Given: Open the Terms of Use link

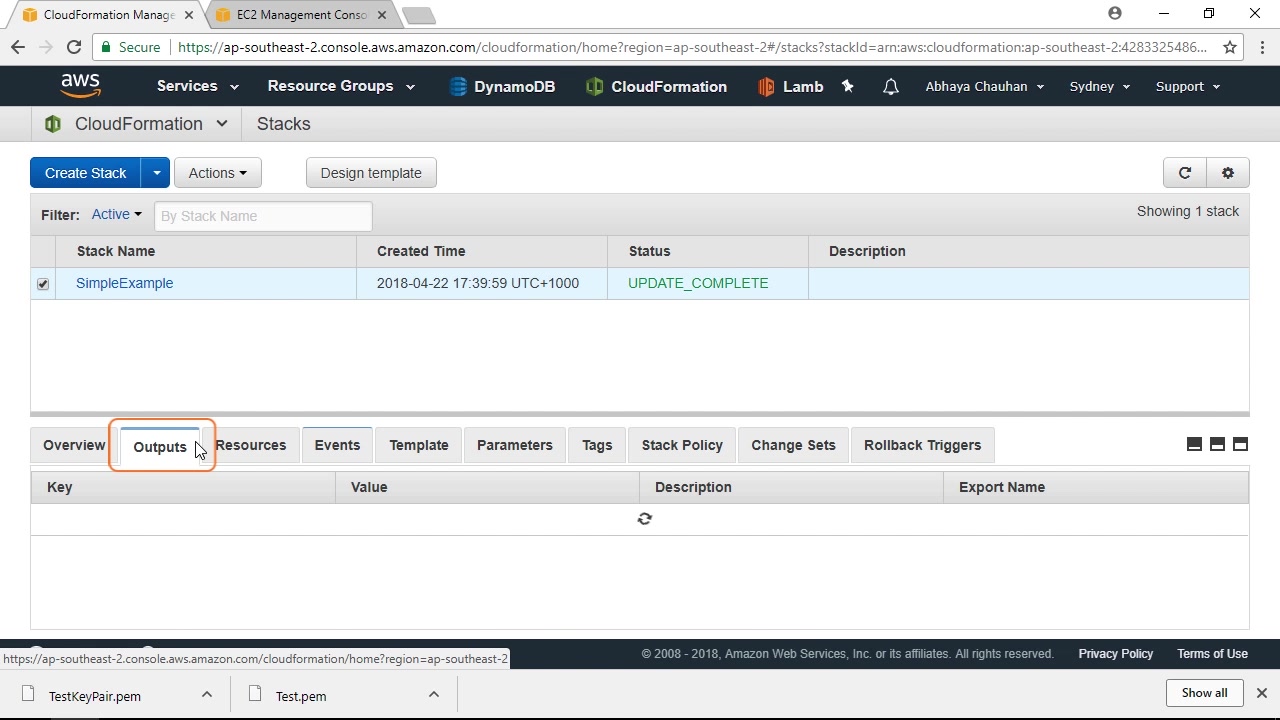Looking at the screenshot, I should pos(1212,654).
